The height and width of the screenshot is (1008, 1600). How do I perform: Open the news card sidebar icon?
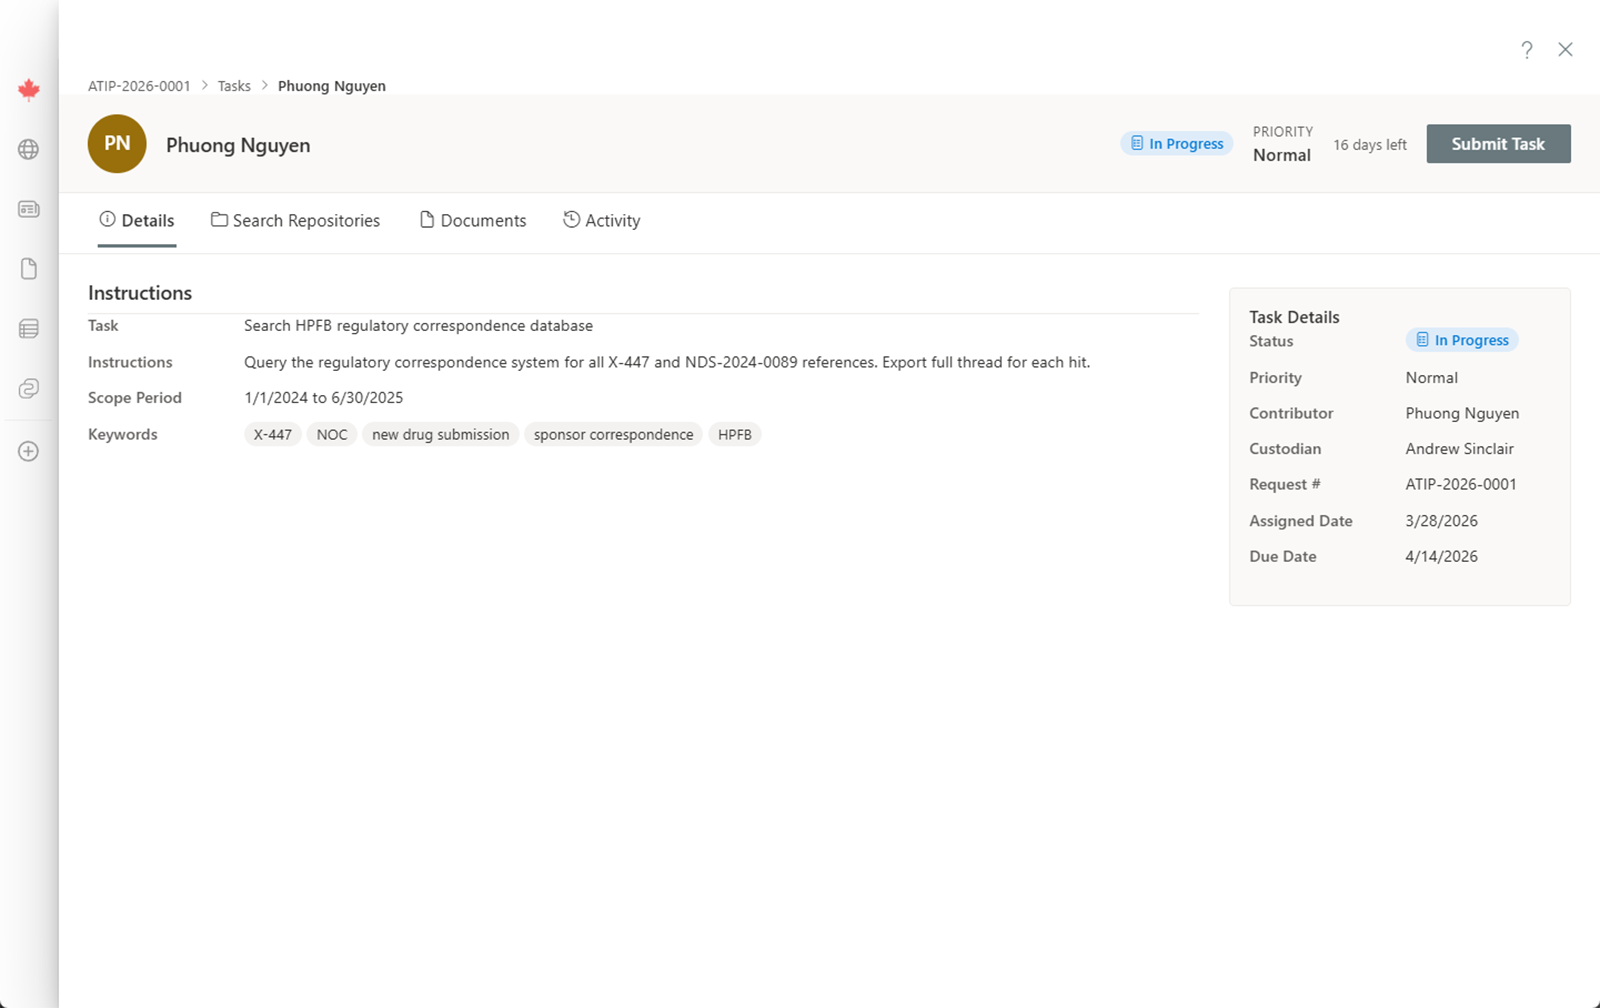(29, 209)
